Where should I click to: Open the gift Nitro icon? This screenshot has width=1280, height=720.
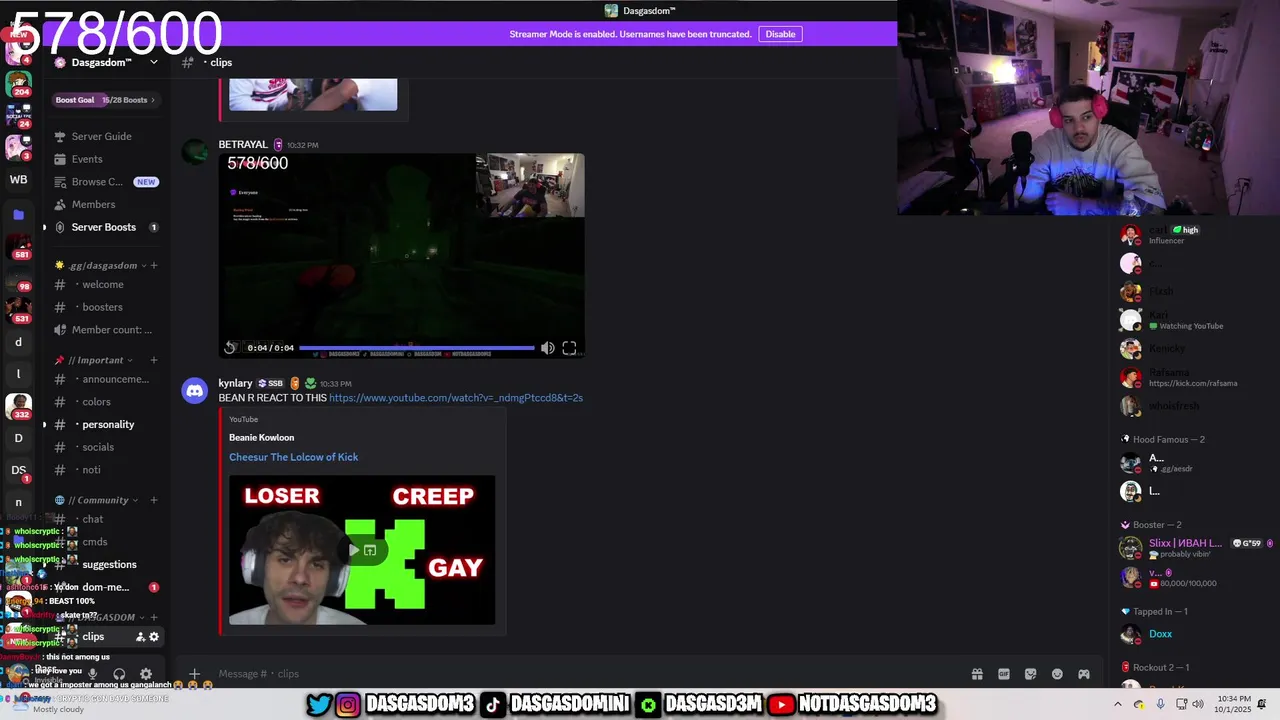click(977, 674)
